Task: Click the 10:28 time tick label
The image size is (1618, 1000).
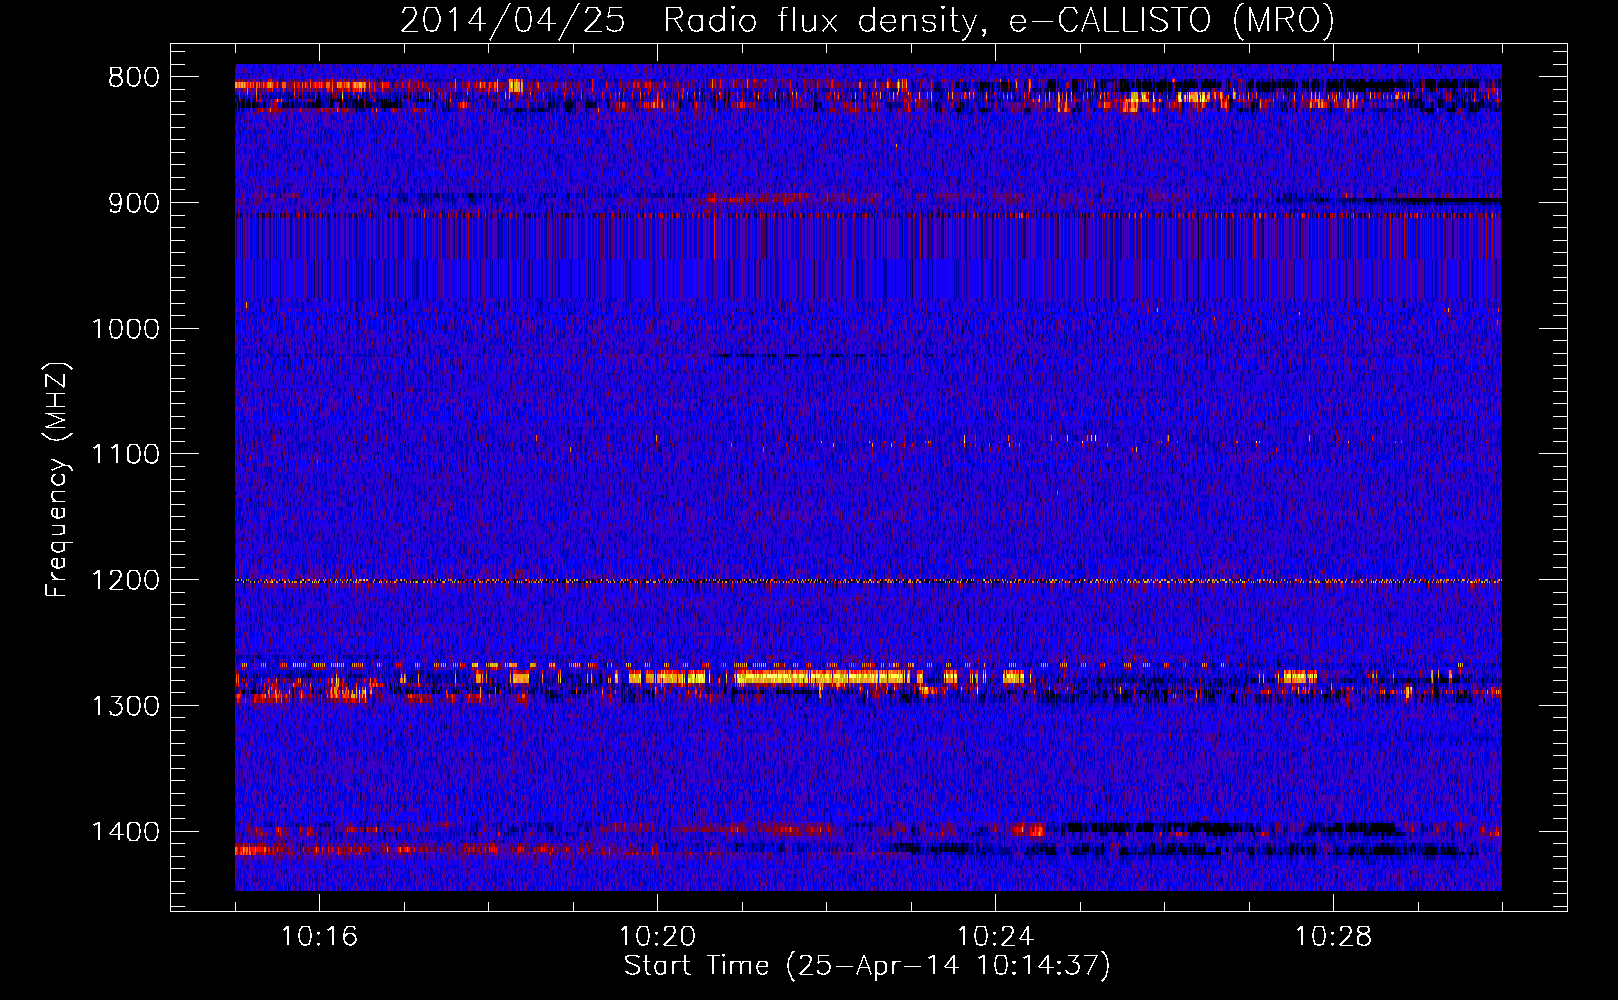Action: (x=1333, y=937)
